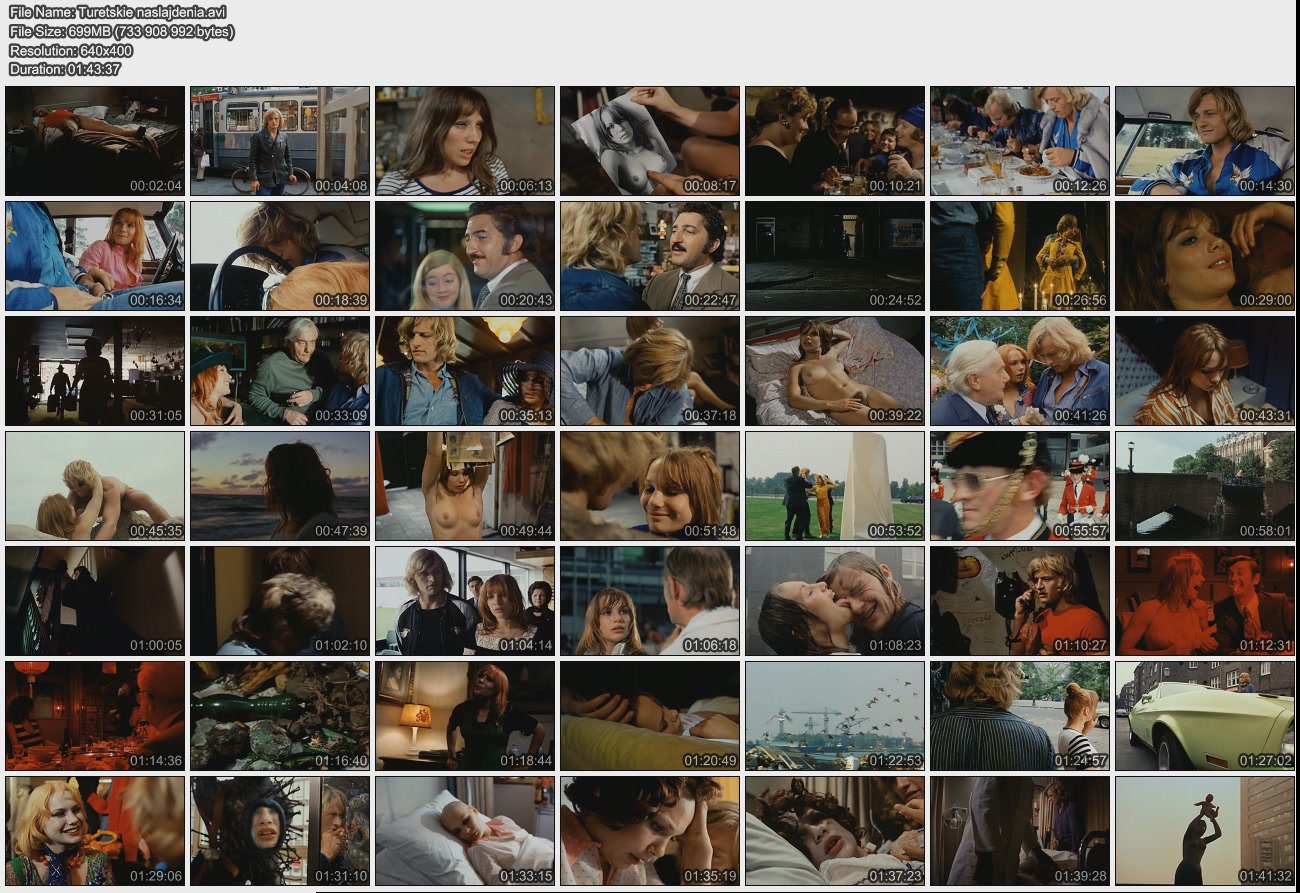This screenshot has height=893, width=1300.
Task: Click the File Name text line
Action: point(117,12)
